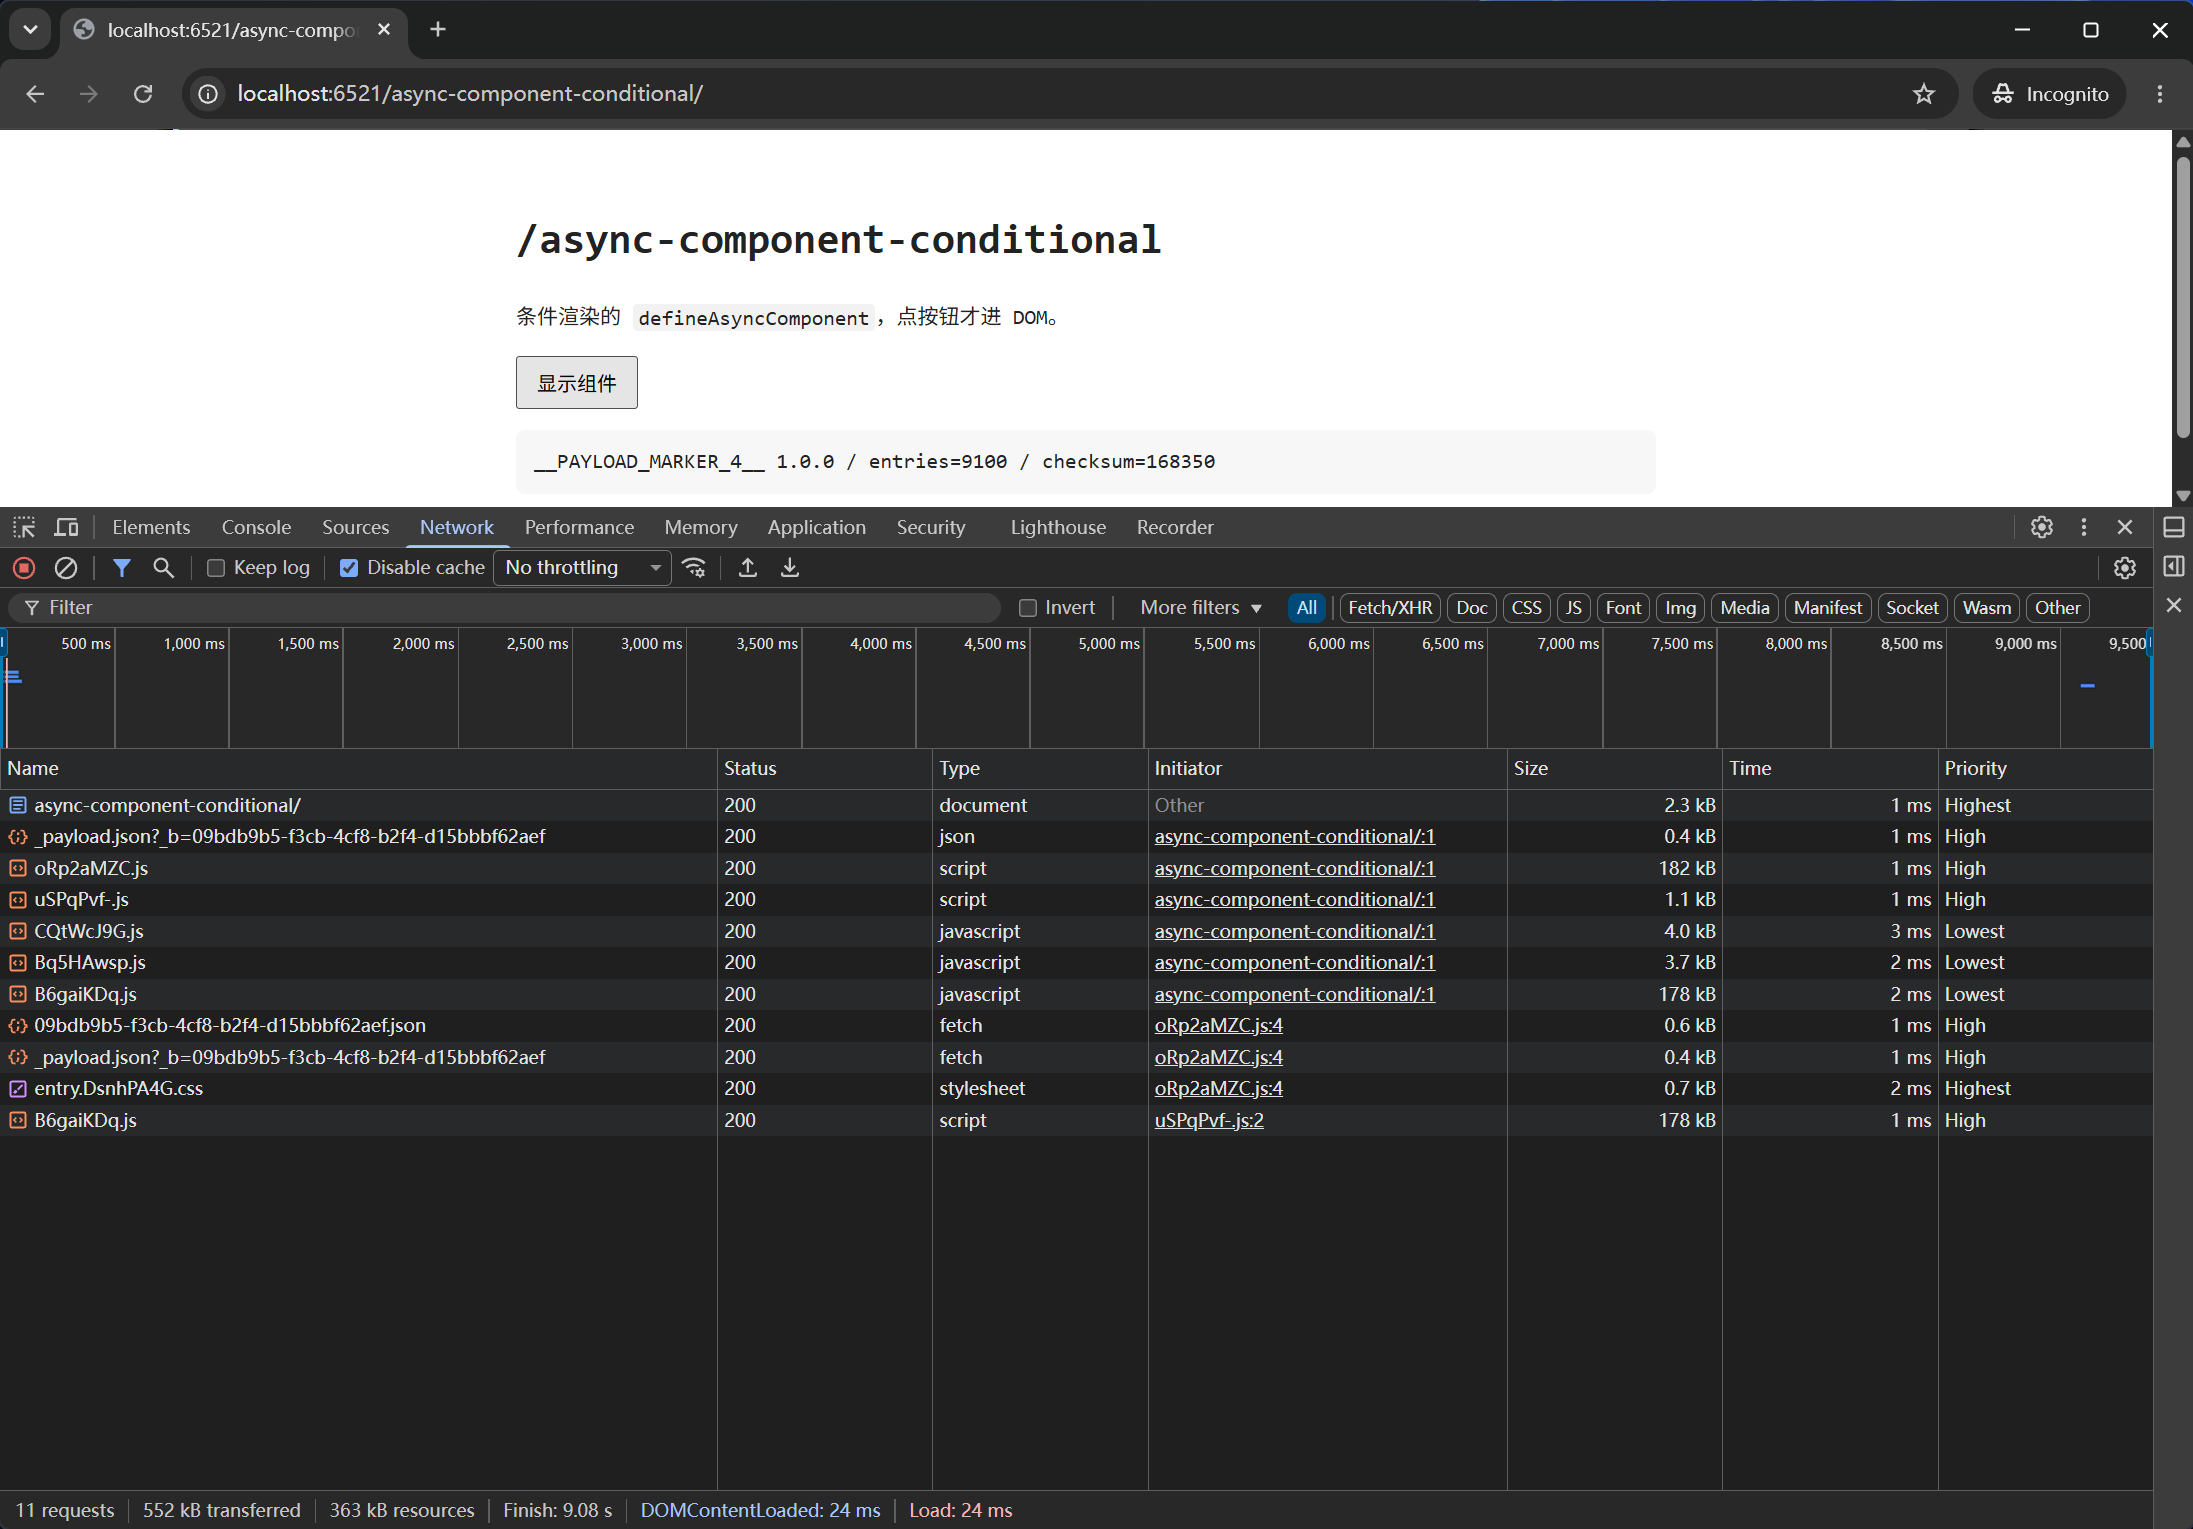This screenshot has width=2193, height=1529.
Task: Click the address bar URL
Action: 470,94
